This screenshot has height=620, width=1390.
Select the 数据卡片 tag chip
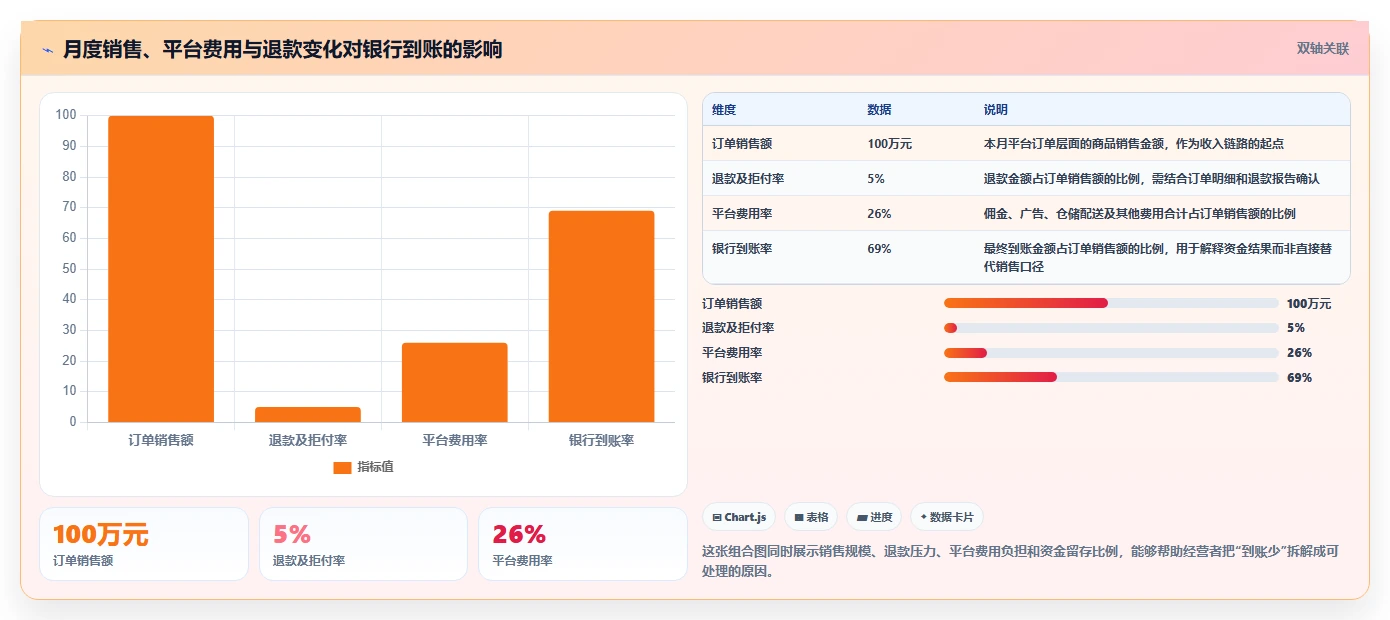947,517
